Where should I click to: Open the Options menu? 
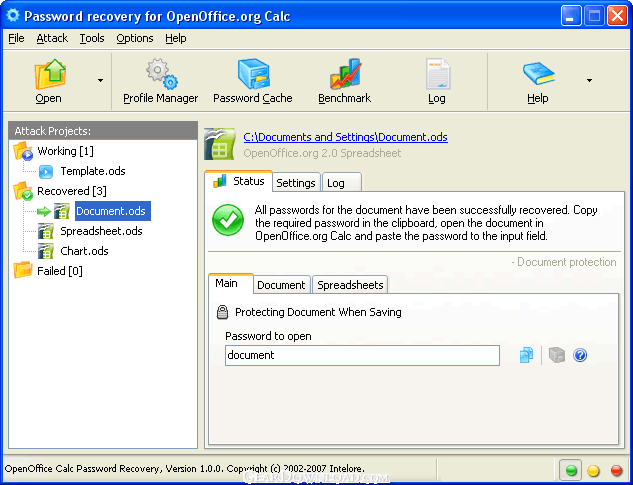point(135,38)
